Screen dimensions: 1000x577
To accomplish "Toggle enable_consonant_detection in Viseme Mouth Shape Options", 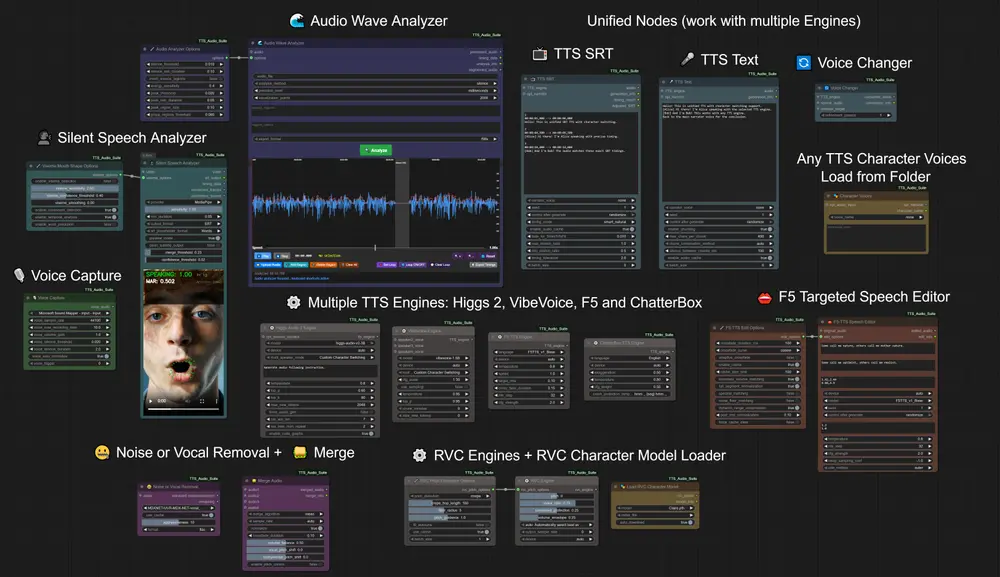I will 114,211.
